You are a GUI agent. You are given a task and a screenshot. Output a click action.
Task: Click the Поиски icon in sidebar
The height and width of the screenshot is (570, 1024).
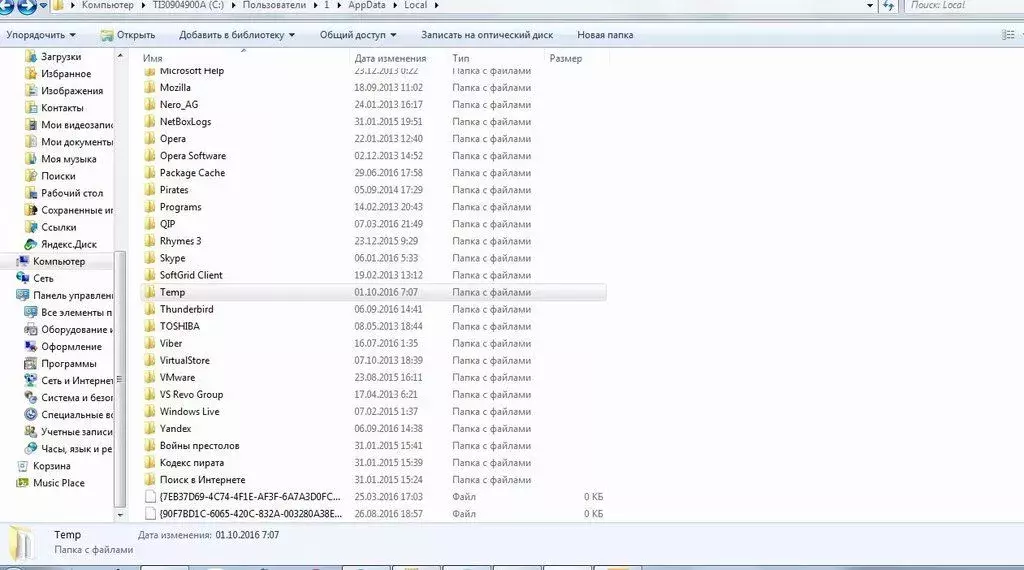(x=31, y=176)
